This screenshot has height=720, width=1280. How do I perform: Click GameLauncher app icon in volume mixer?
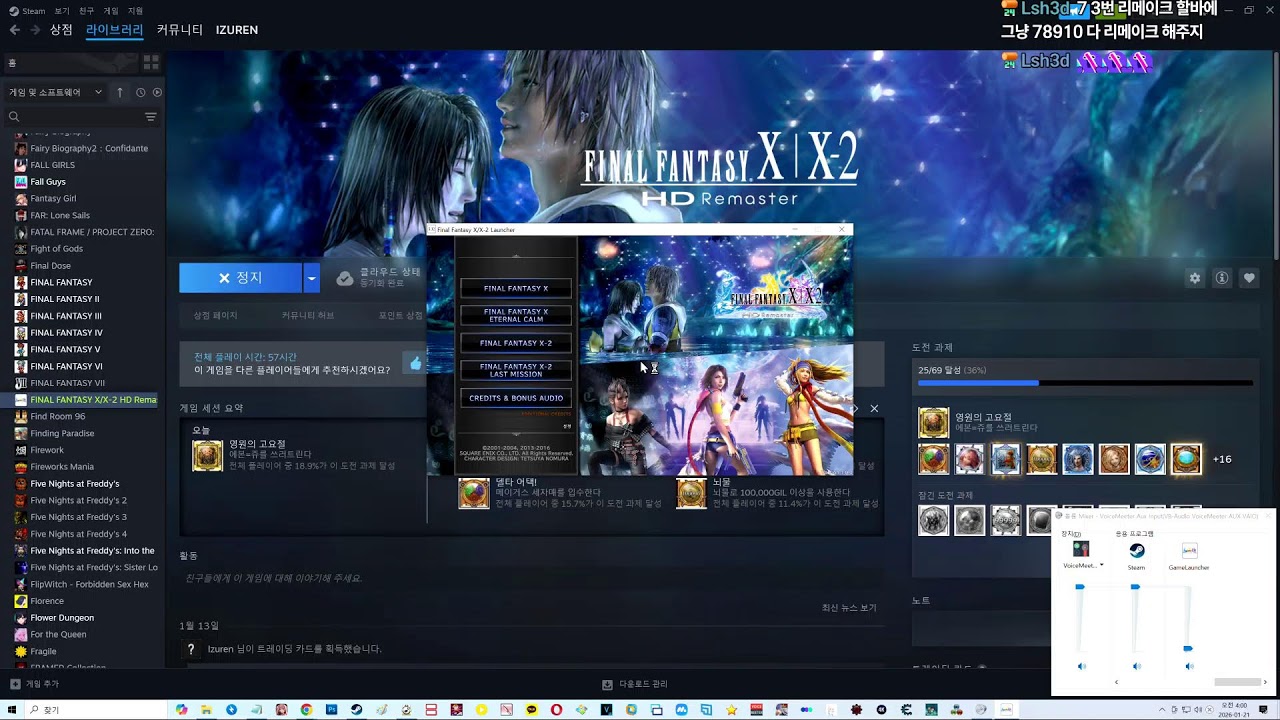tap(1190, 550)
